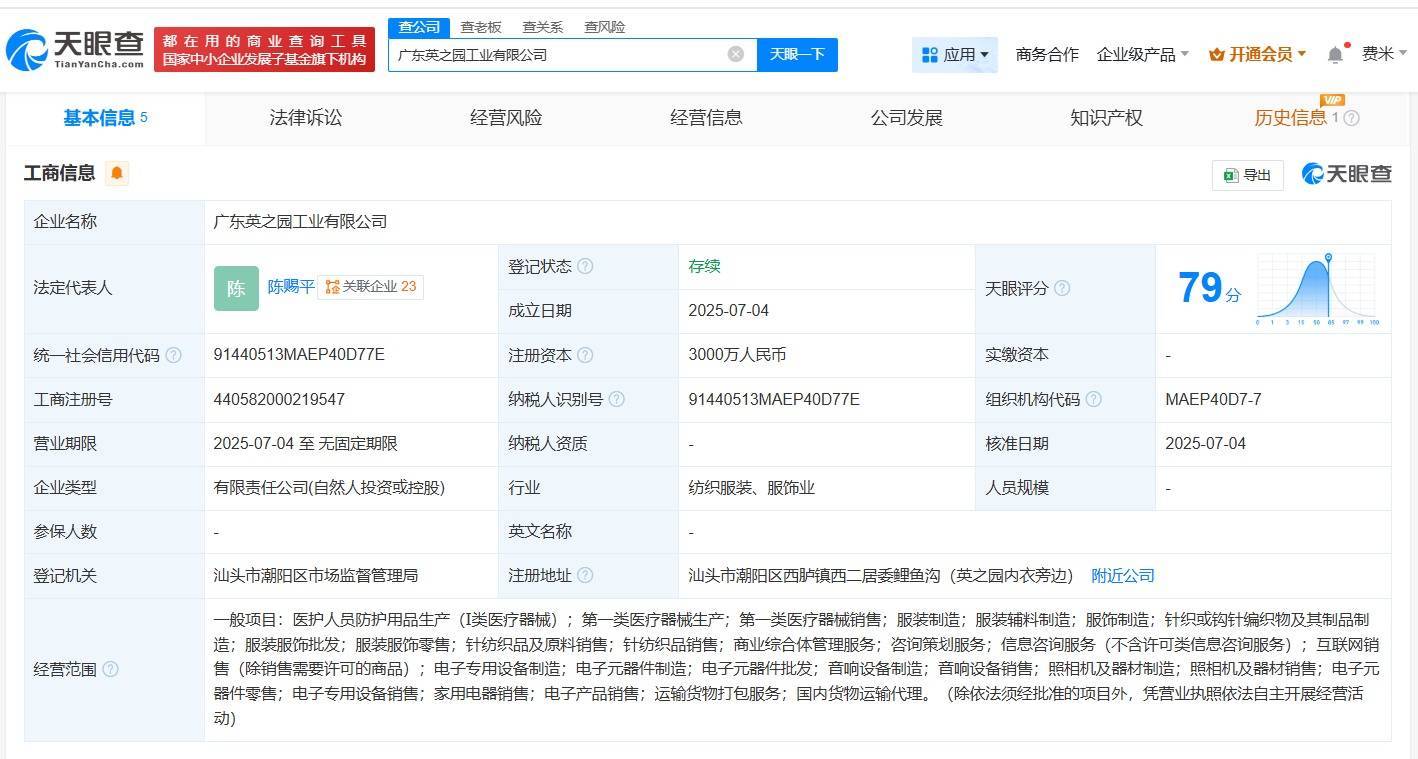Screen dimensions: 1418x759
Task: Open the 开通会员 dropdown
Action: pos(1258,54)
